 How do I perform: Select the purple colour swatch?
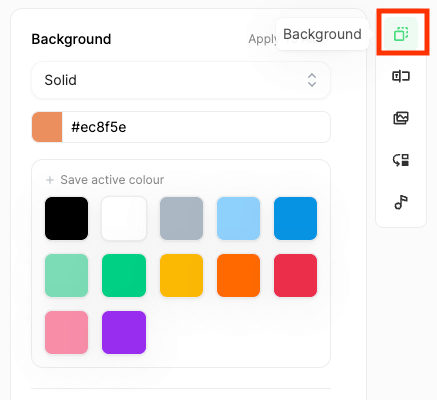124,332
